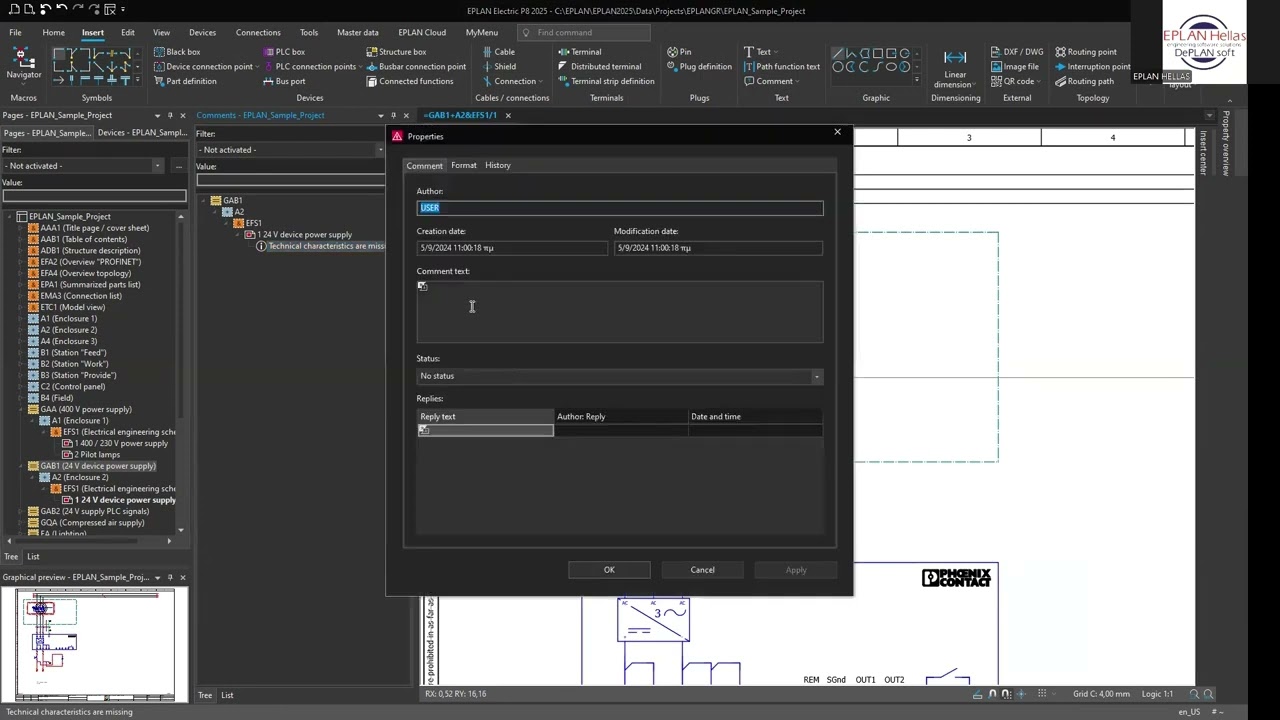This screenshot has height=720, width=1280.
Task: Switch Pages navigator to List view
Action: (x=33, y=556)
